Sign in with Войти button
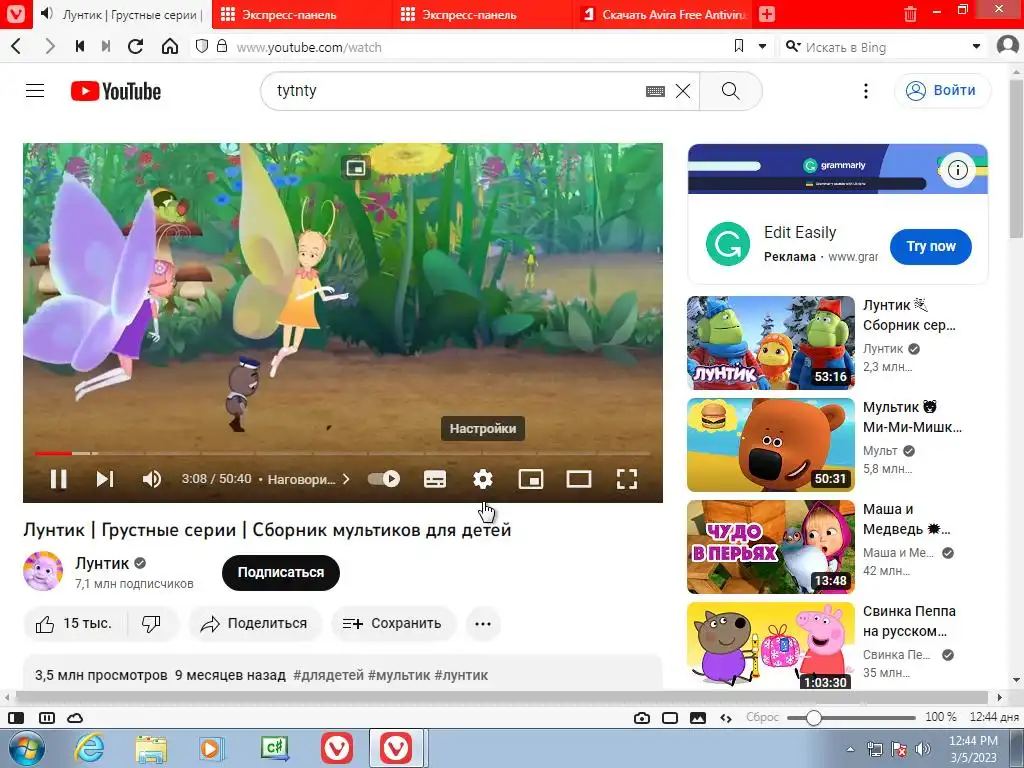This screenshot has width=1024, height=768. (x=942, y=91)
